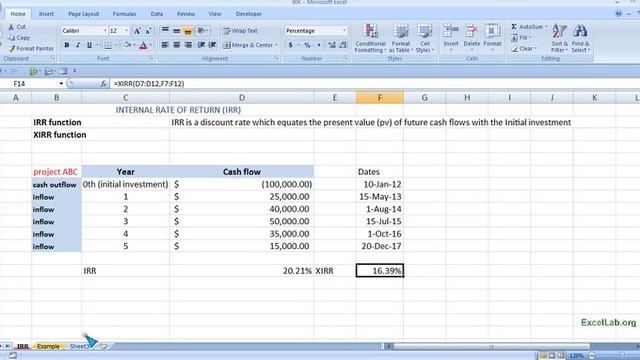
Task: Decrease cell indent
Action: point(201,45)
